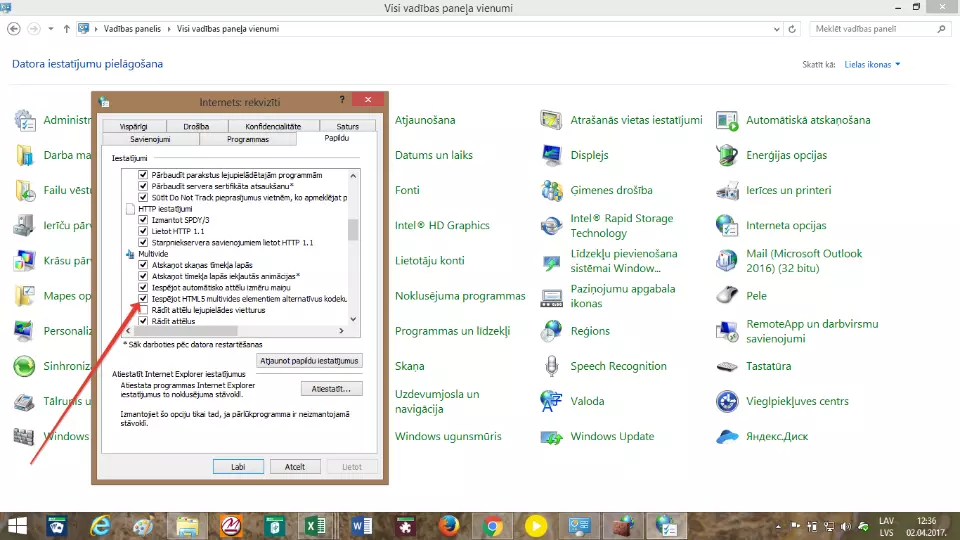
Task: Switch to the Drošība tab
Action: [196, 126]
